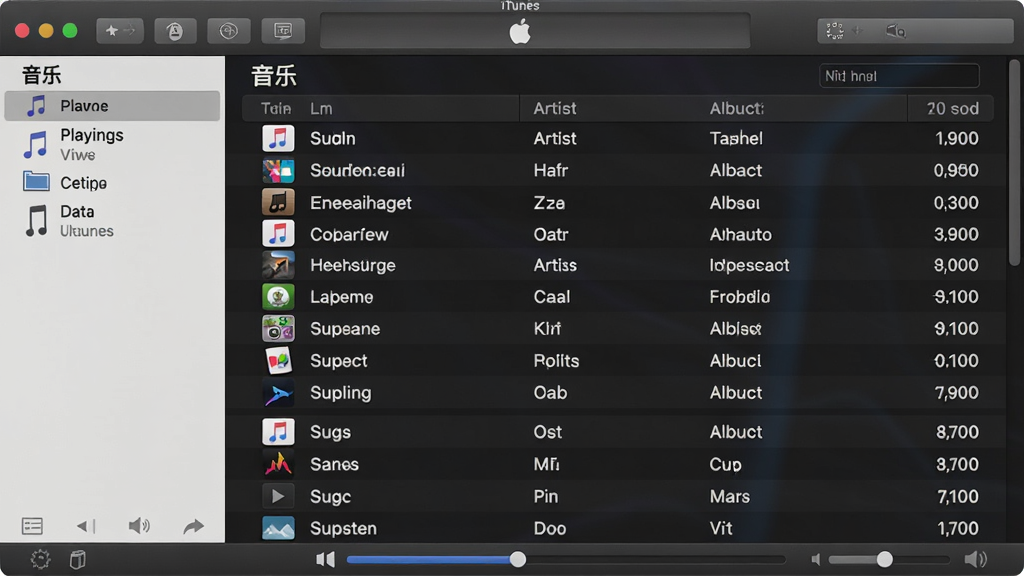Click the album Frobdlo
The image size is (1024, 576).
coord(739,296)
